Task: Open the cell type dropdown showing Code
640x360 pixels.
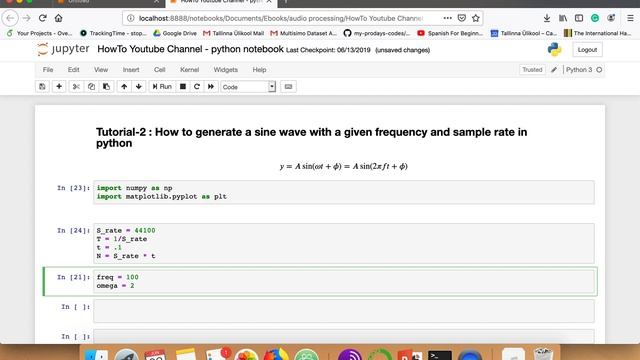Action: (x=248, y=87)
